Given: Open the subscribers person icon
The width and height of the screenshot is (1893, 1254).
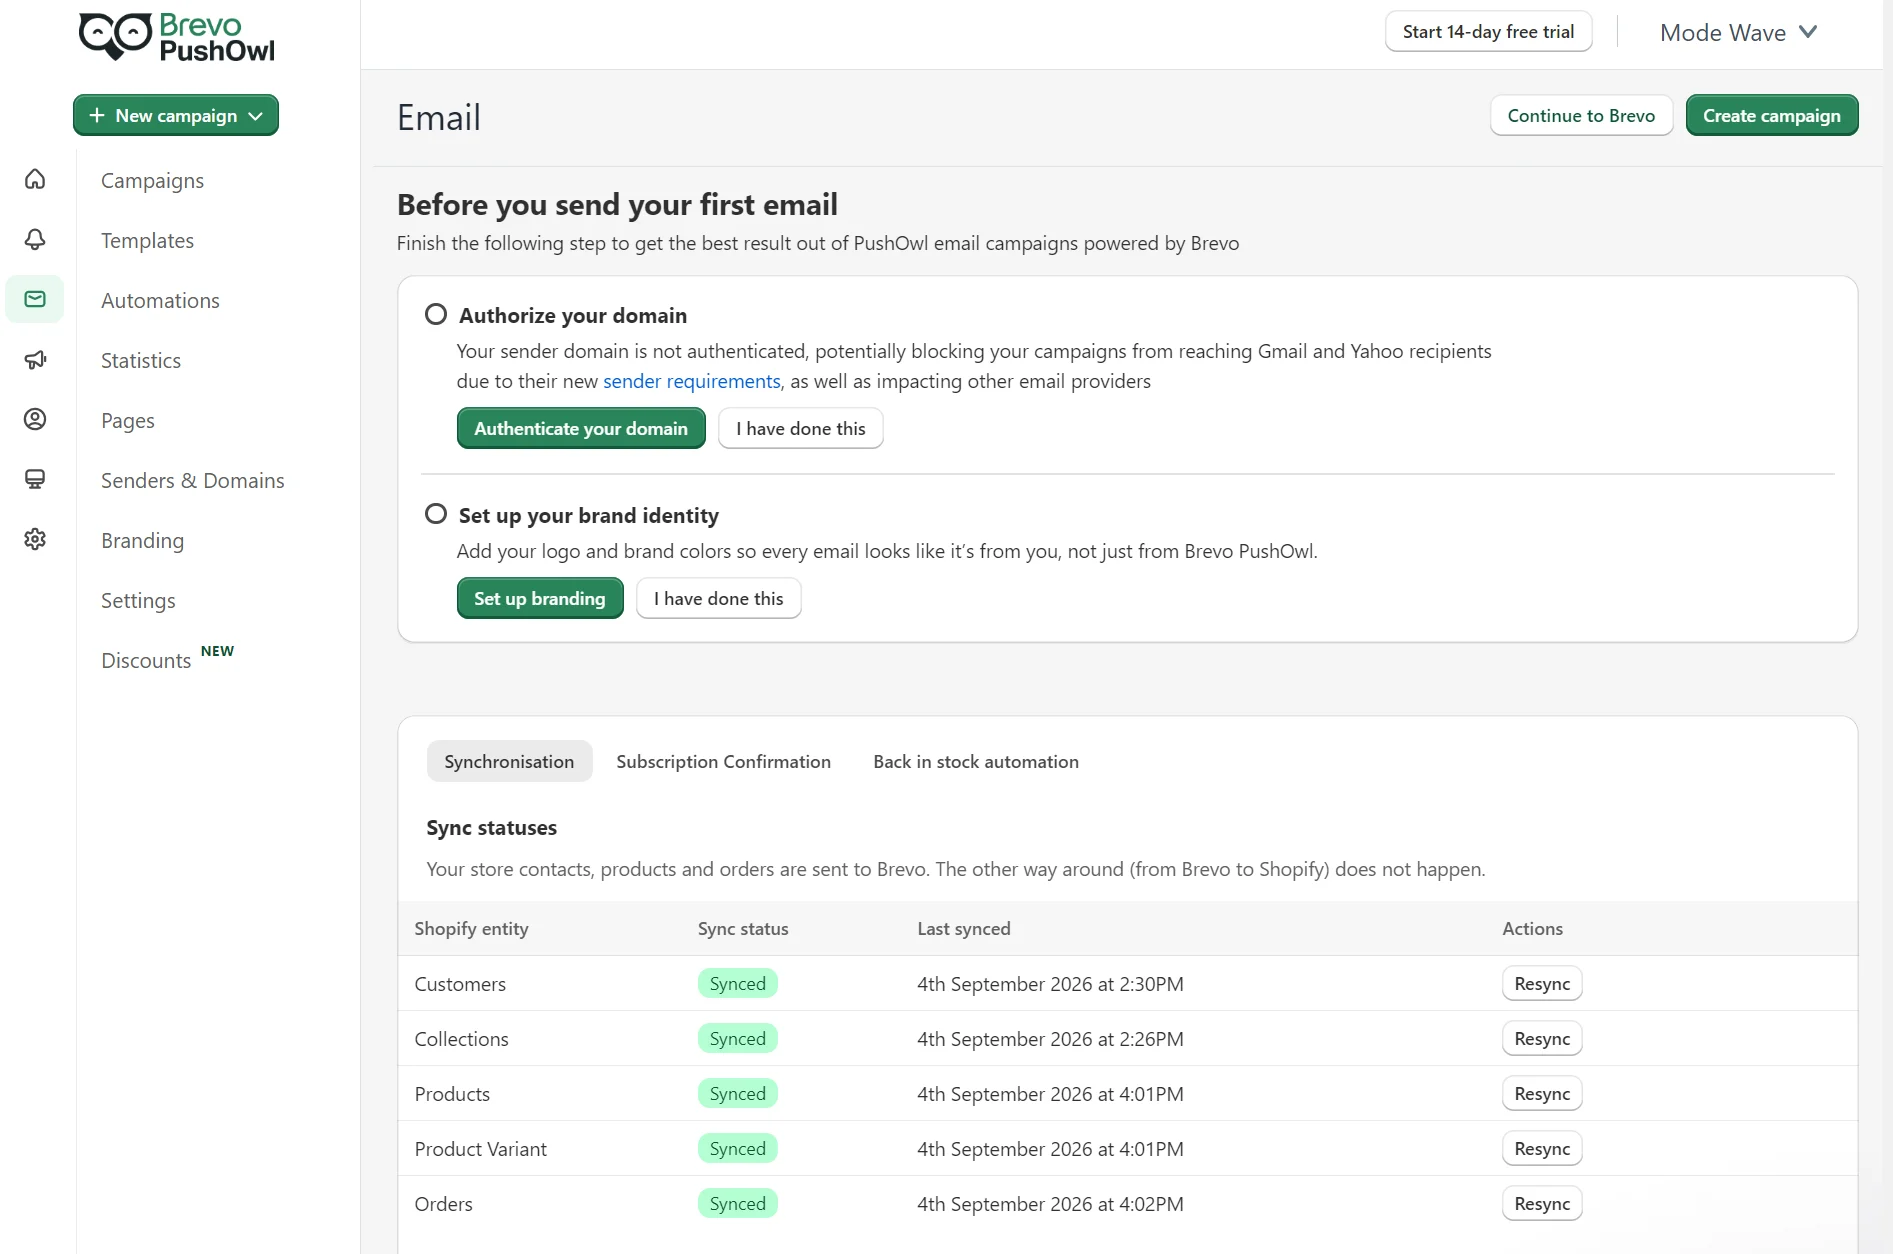Looking at the screenshot, I should [35, 419].
